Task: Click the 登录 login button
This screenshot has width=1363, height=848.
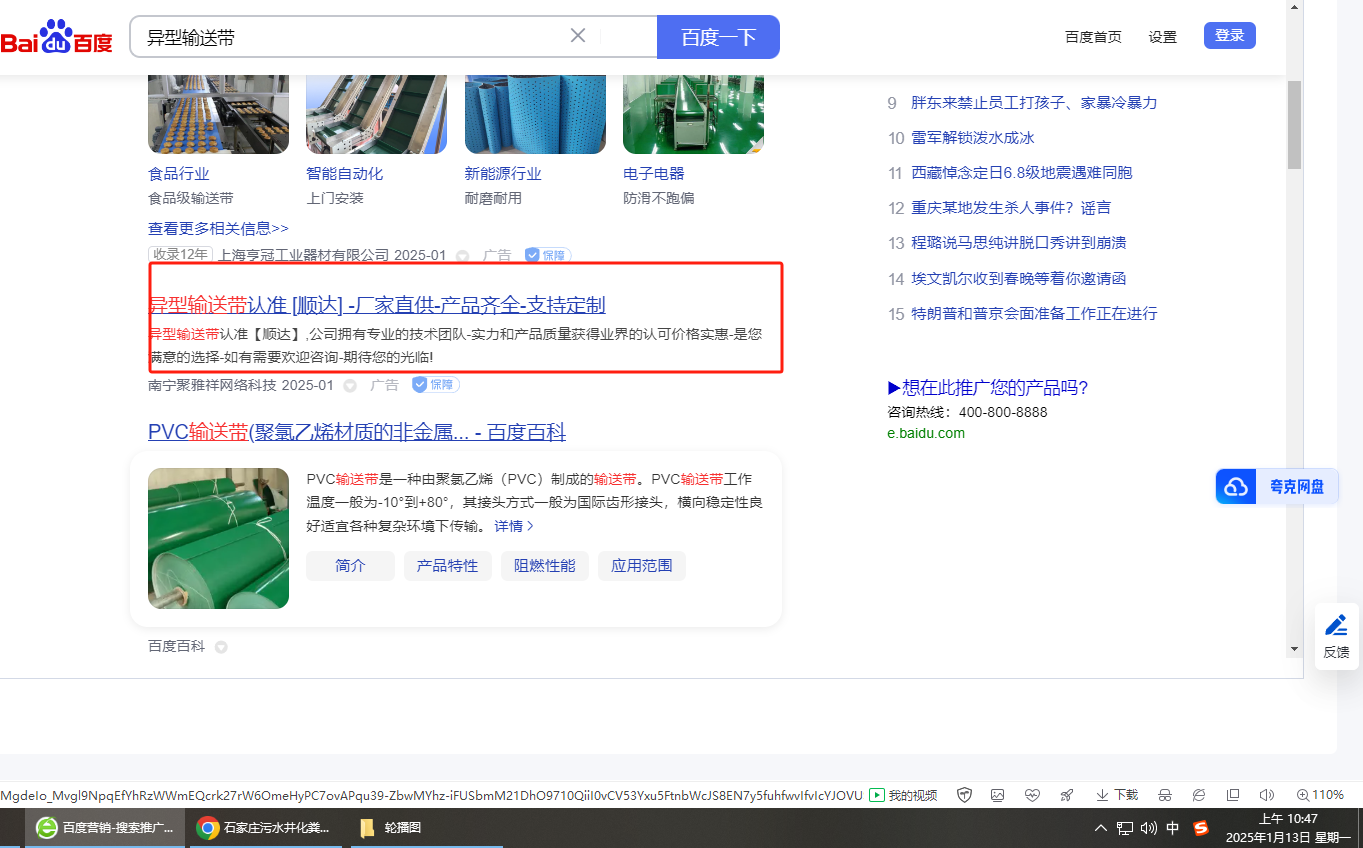Action: (1230, 36)
